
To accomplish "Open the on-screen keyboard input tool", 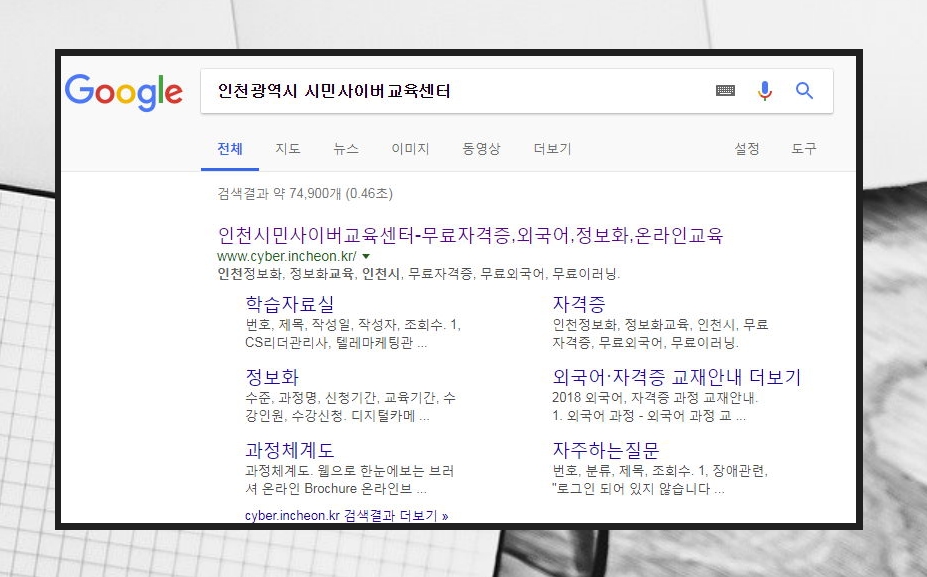I will [x=725, y=90].
